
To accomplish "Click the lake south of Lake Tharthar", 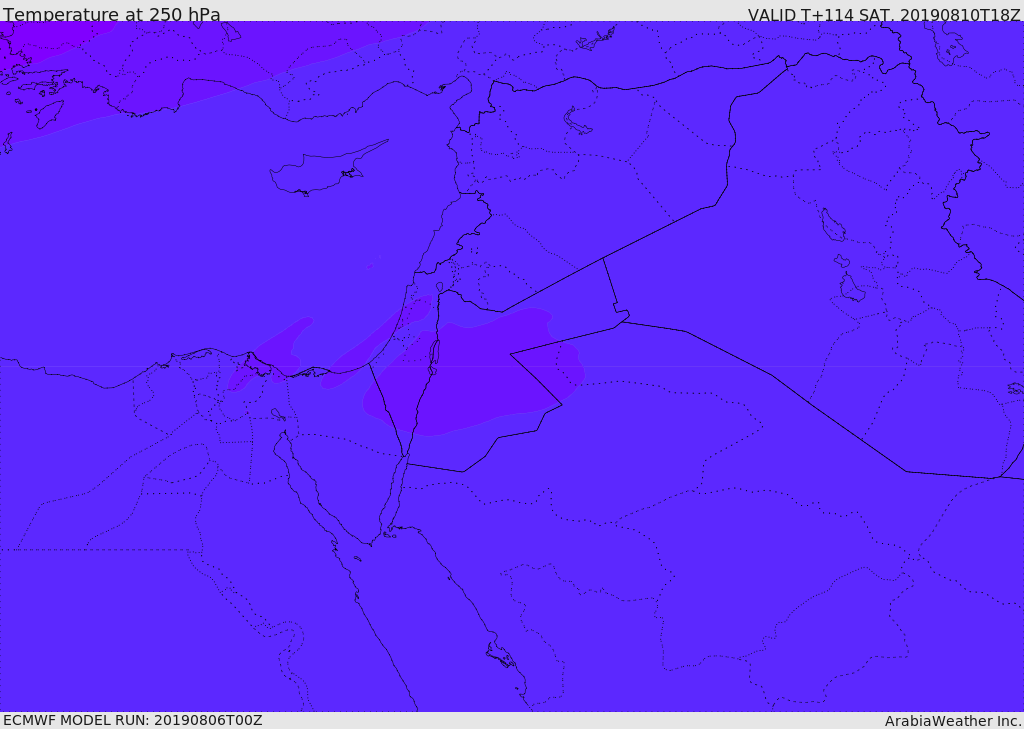I will click(x=851, y=288).
